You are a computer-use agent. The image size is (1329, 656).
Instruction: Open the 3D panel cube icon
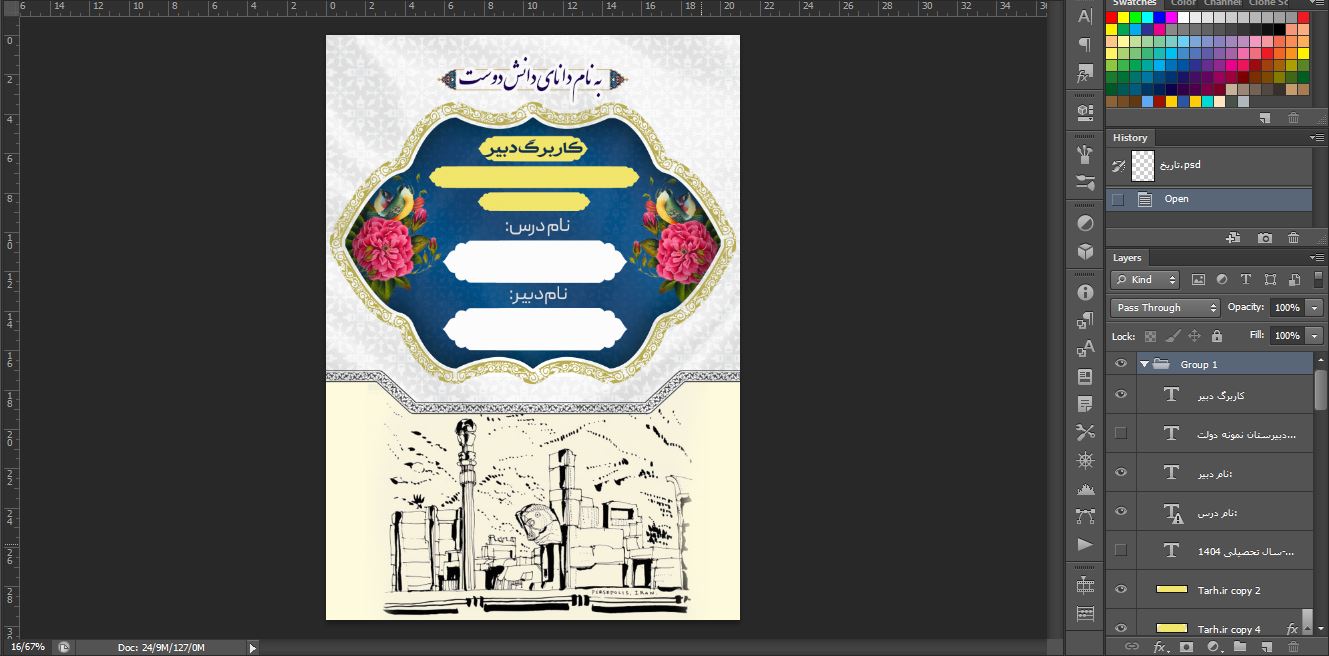click(1085, 252)
